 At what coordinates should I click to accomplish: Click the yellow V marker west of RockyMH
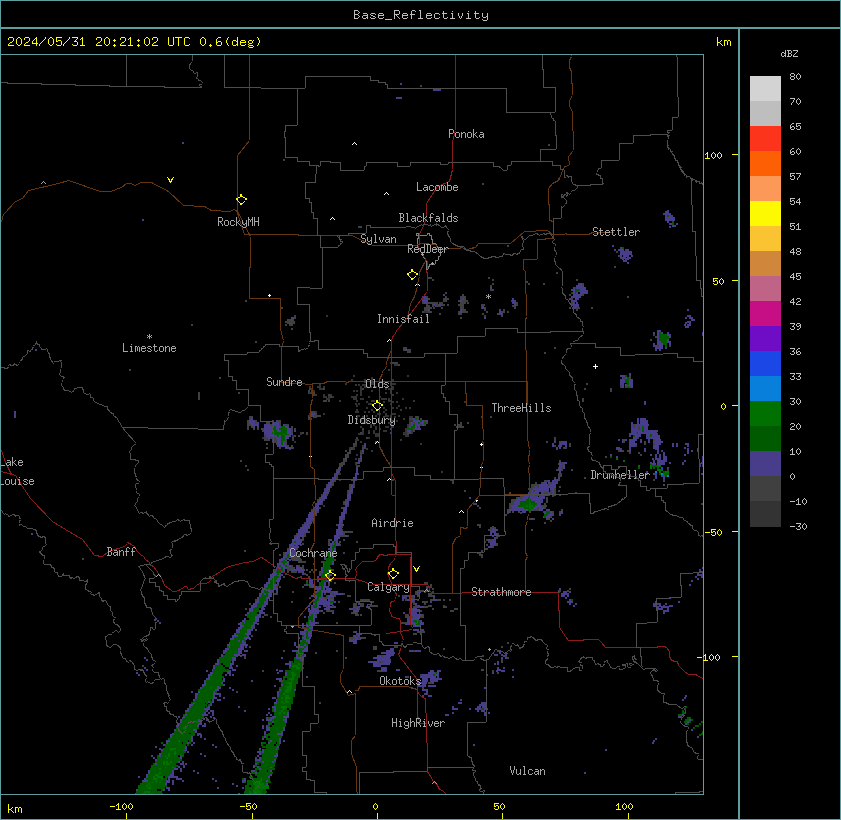tap(170, 180)
